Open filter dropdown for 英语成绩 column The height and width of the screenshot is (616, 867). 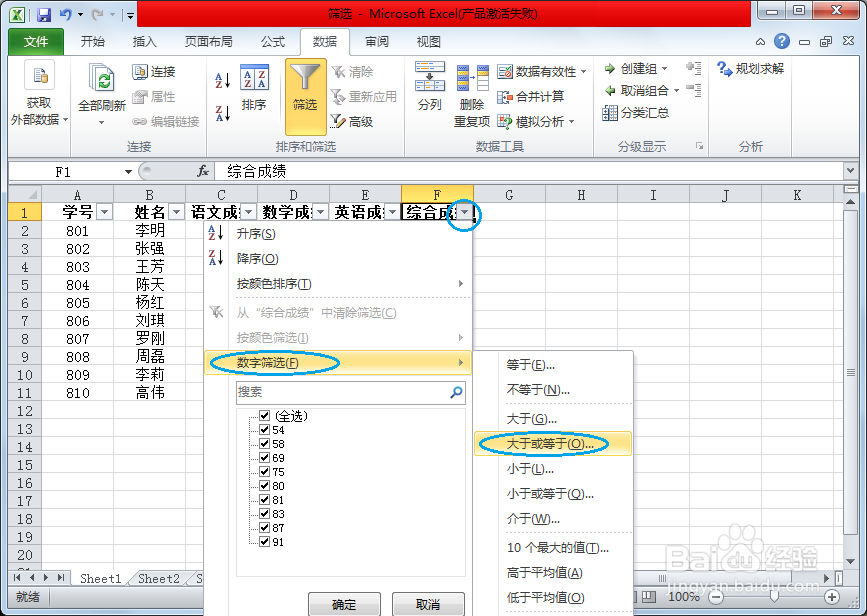(x=393, y=212)
